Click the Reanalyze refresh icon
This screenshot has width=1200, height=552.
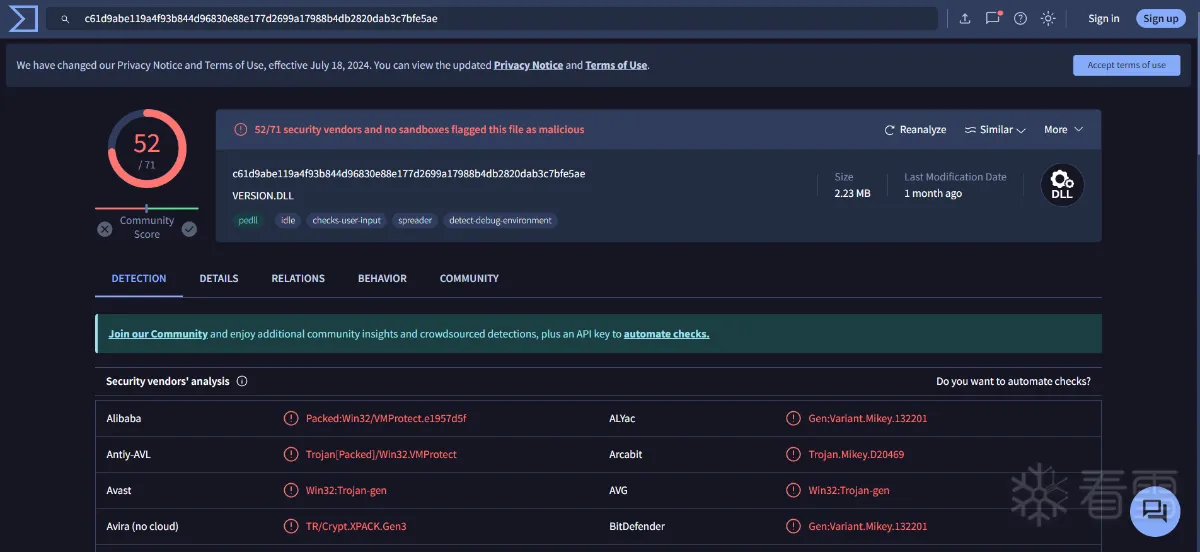coord(889,130)
